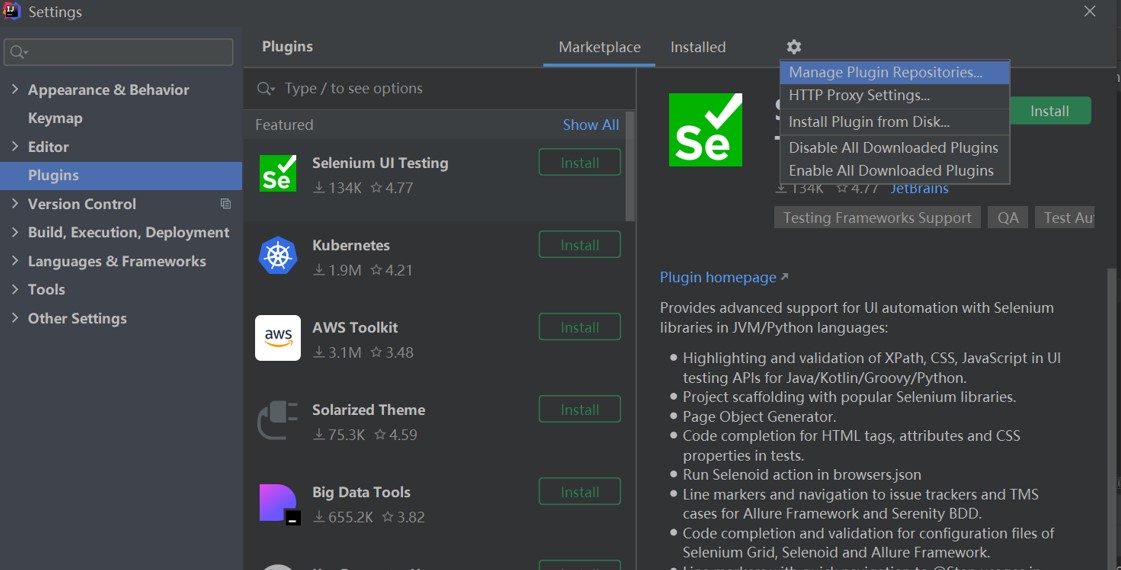The width and height of the screenshot is (1121, 570).
Task: Click the settings search box
Action: point(119,52)
